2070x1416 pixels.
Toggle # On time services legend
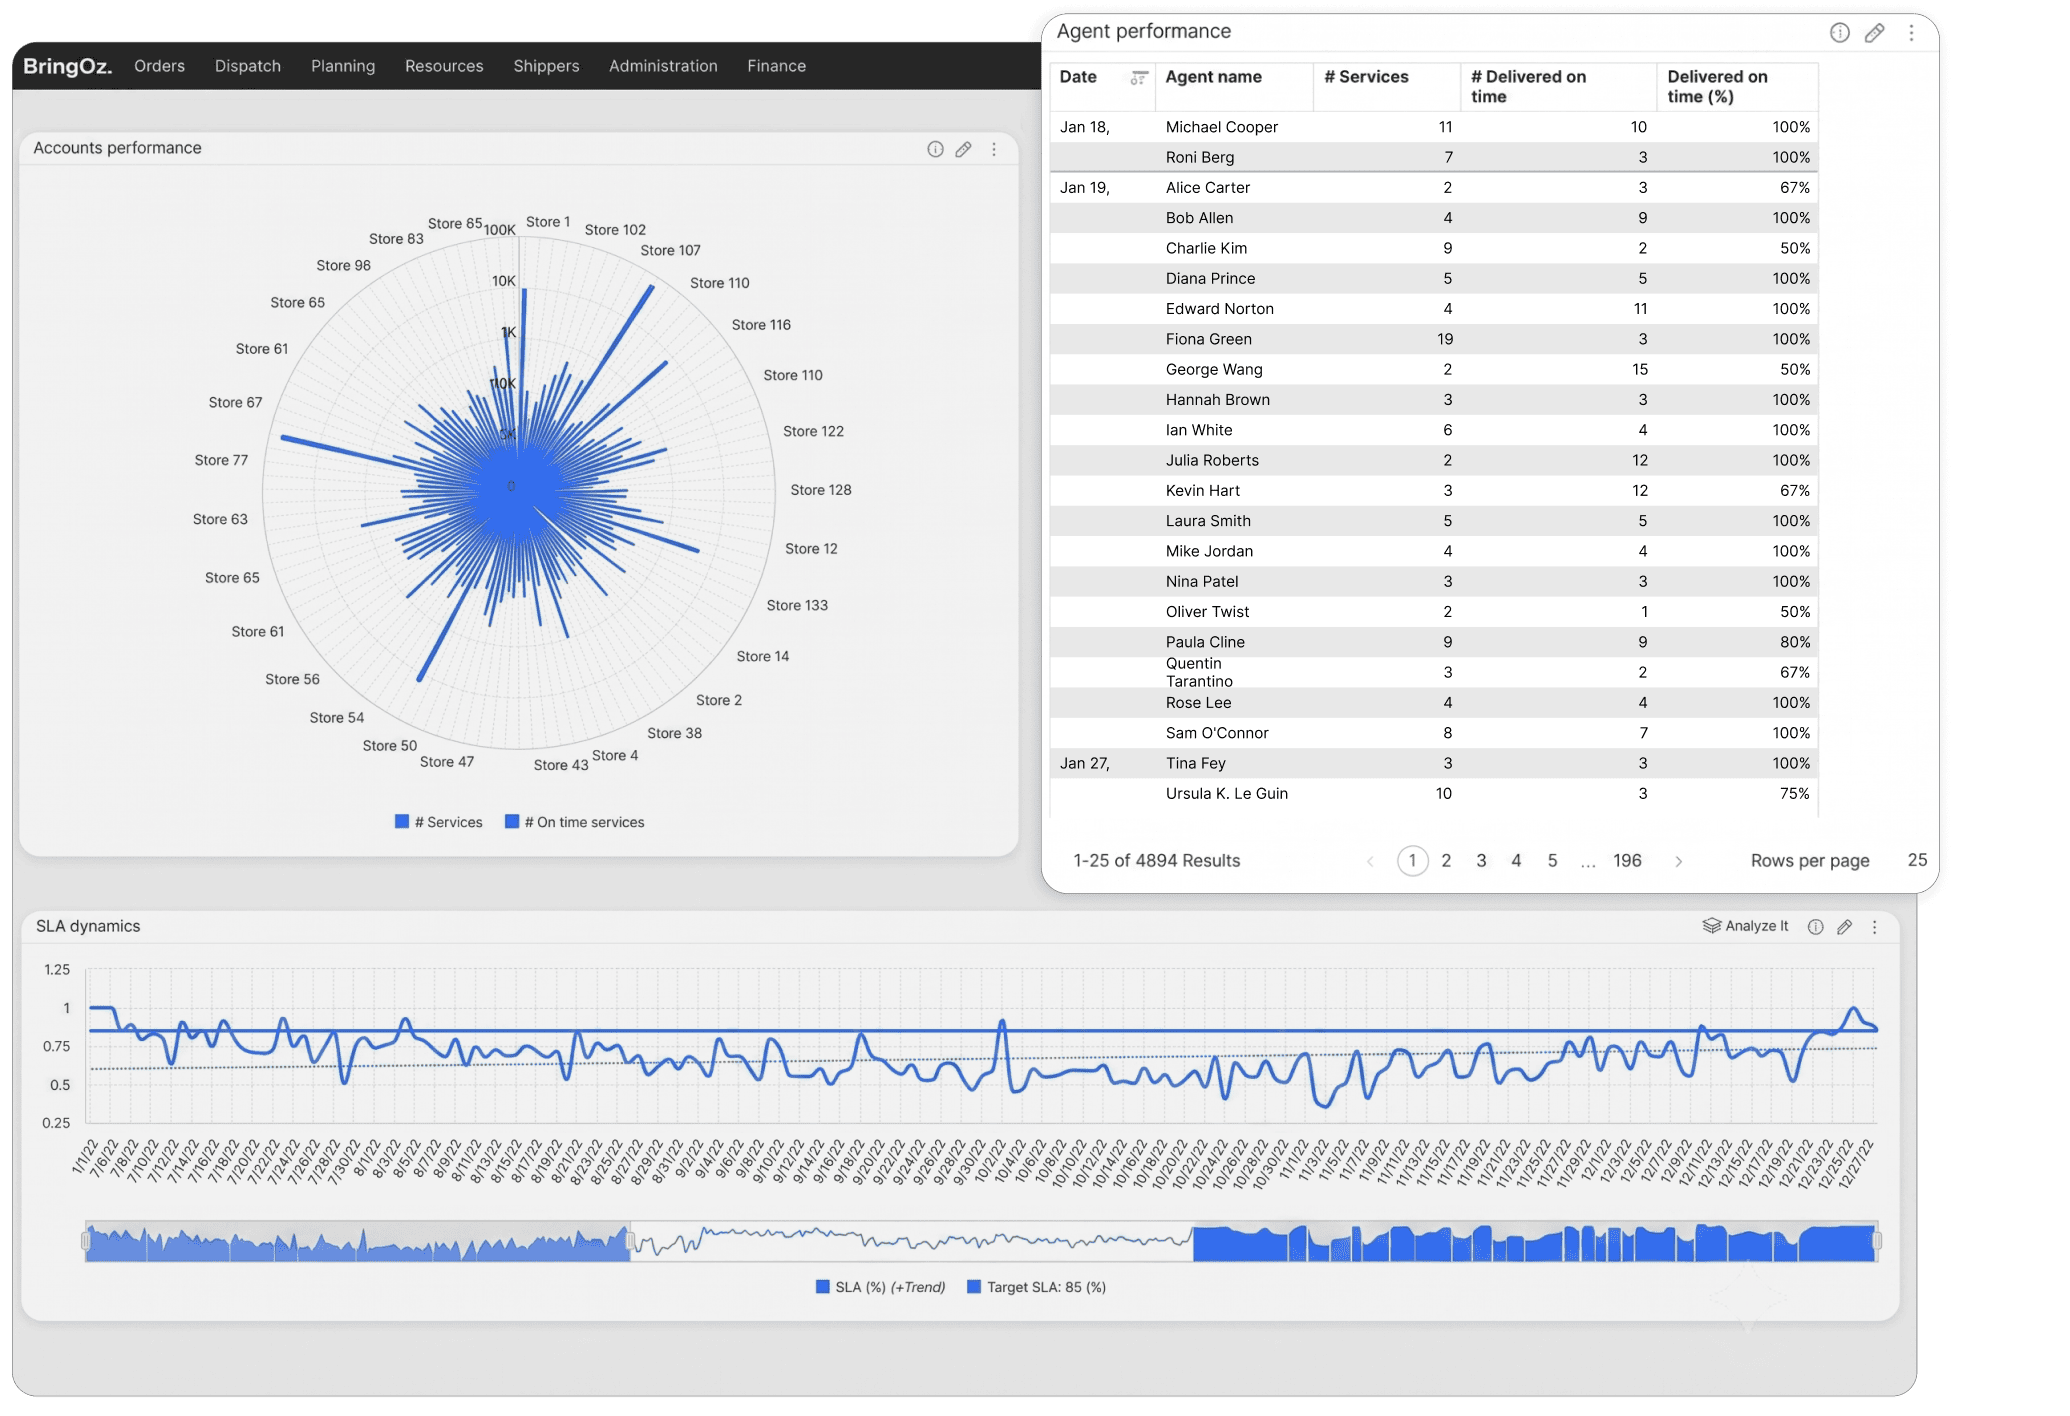[x=575, y=822]
